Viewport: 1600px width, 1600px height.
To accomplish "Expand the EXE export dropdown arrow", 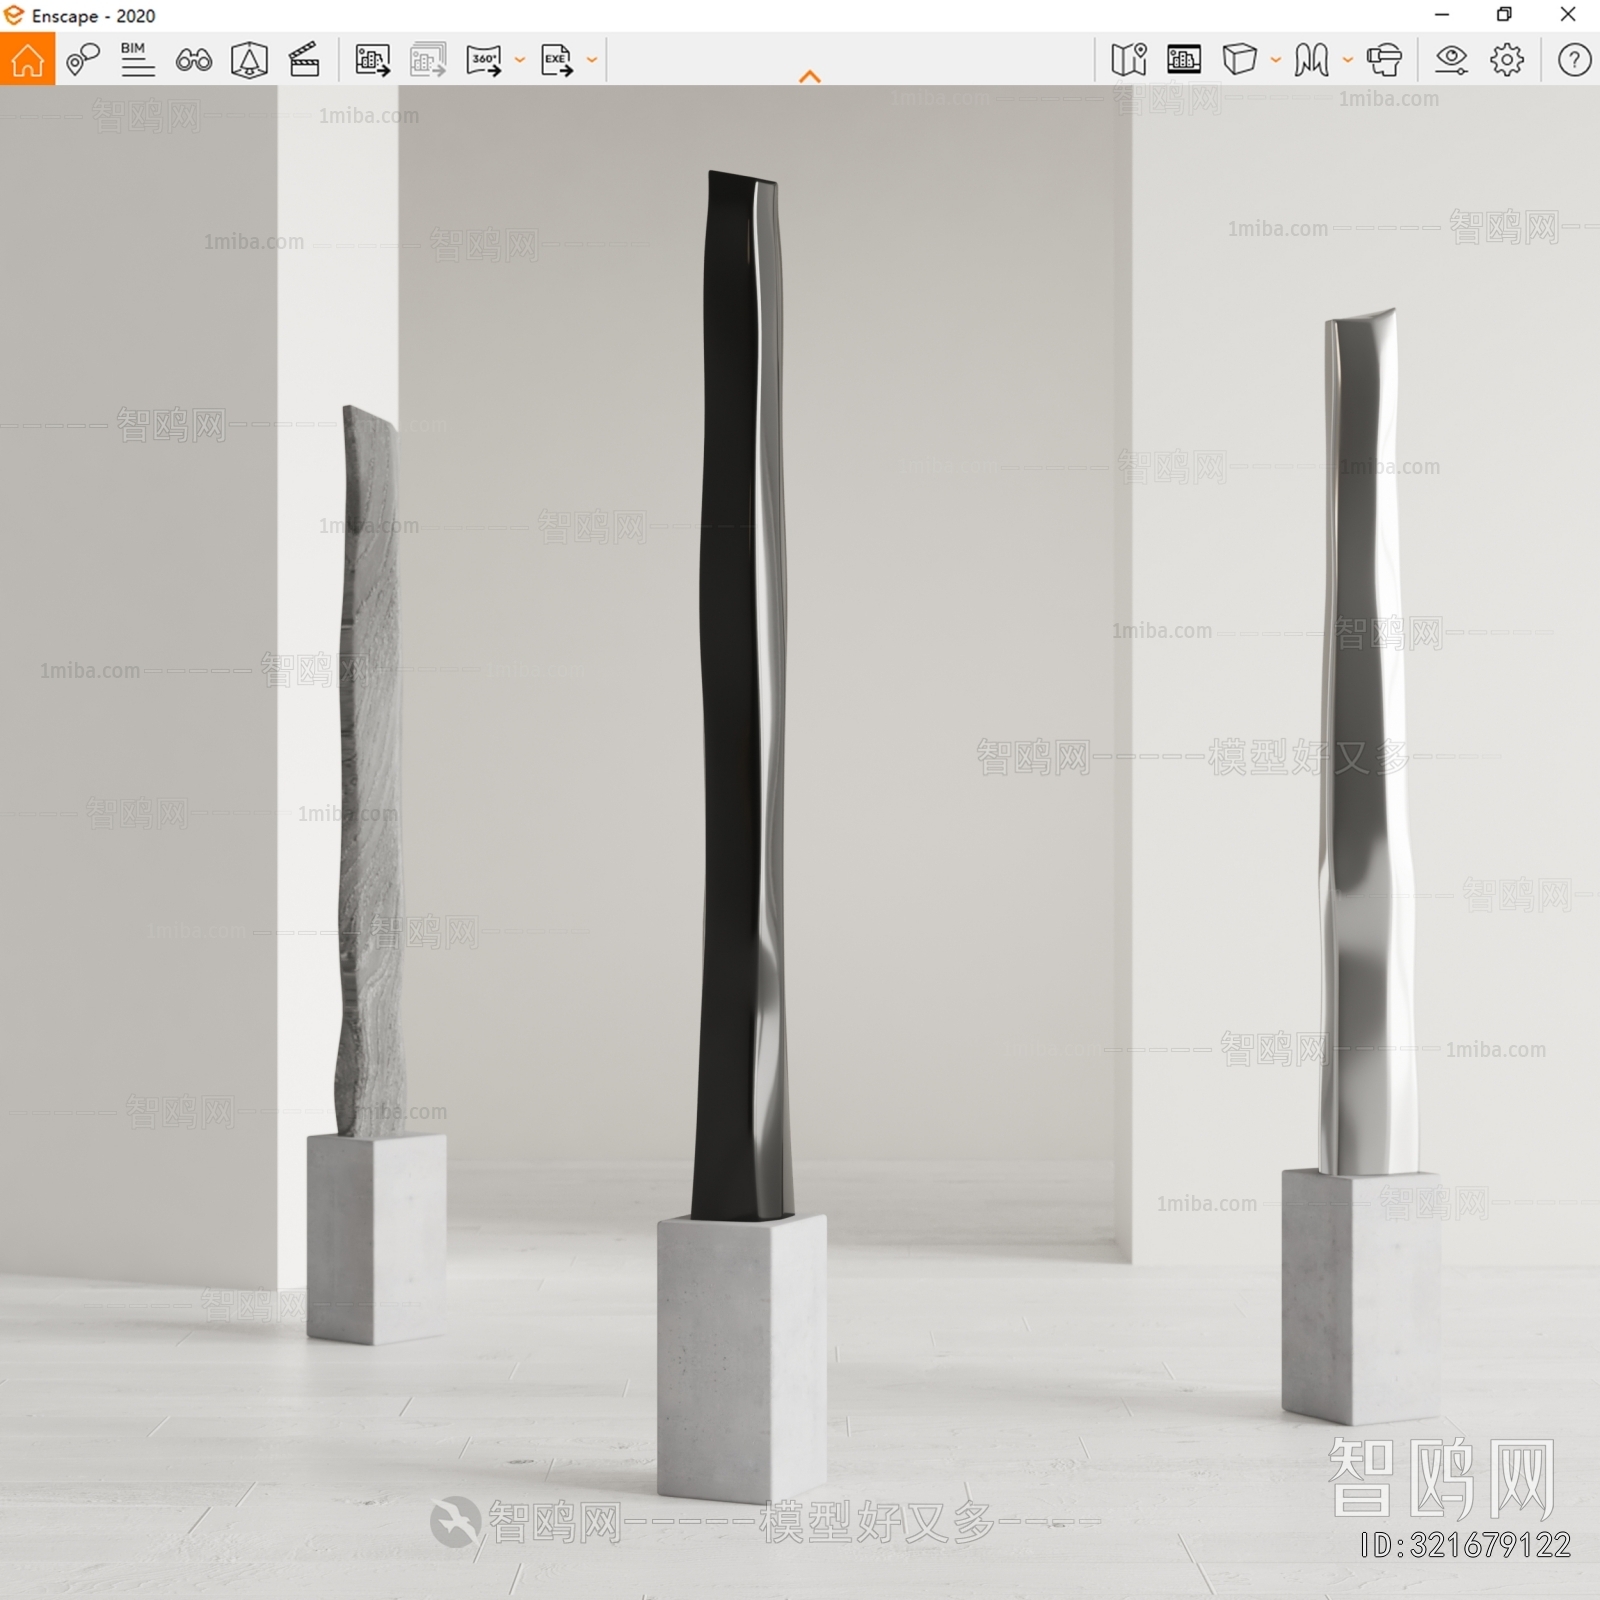I will pos(592,60).
